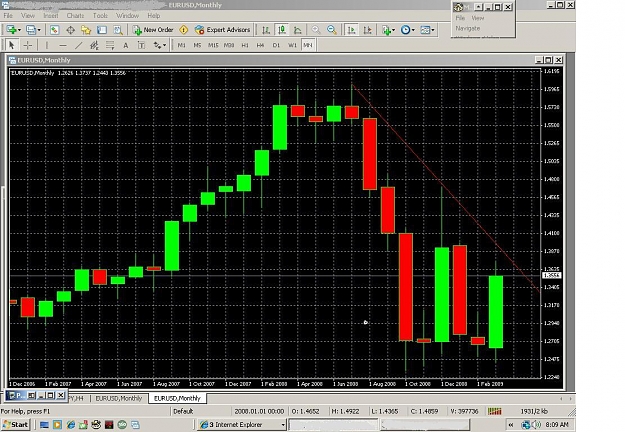The image size is (625, 432).
Task: Open the Tools menu
Action: (100, 16)
